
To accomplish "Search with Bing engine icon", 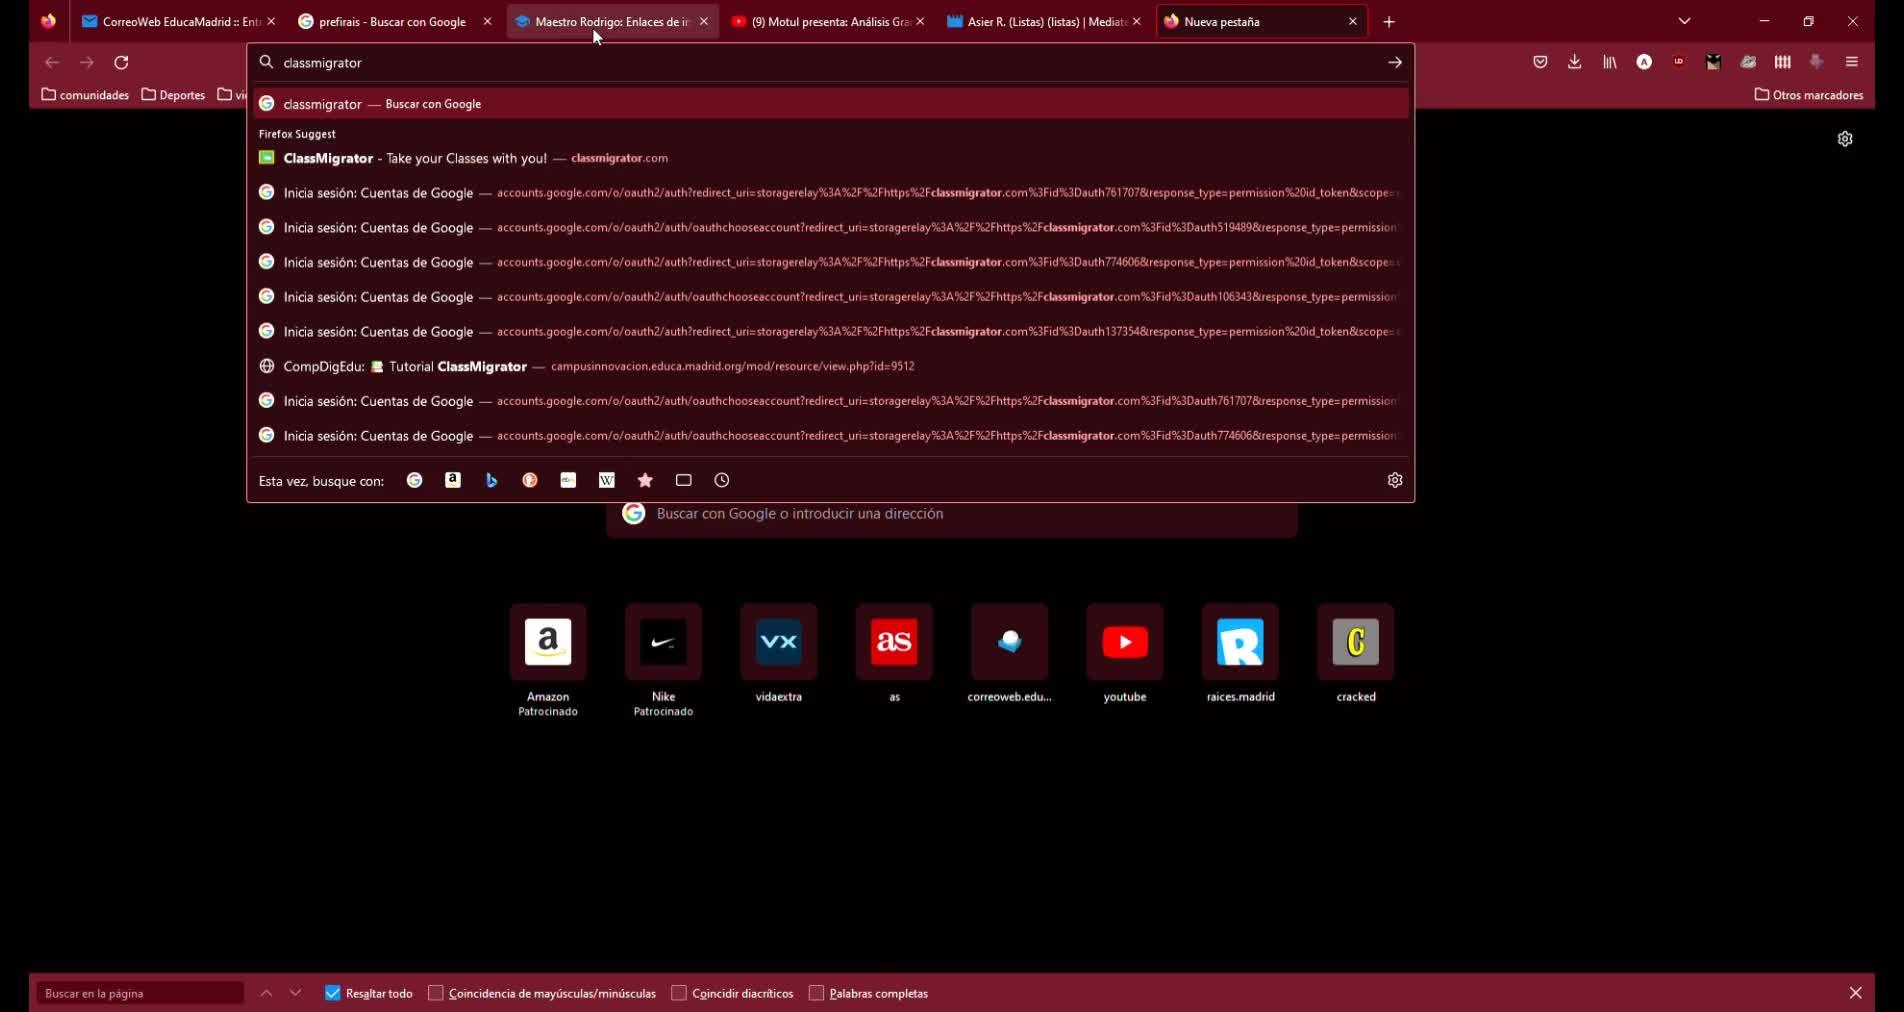I will [x=491, y=480].
